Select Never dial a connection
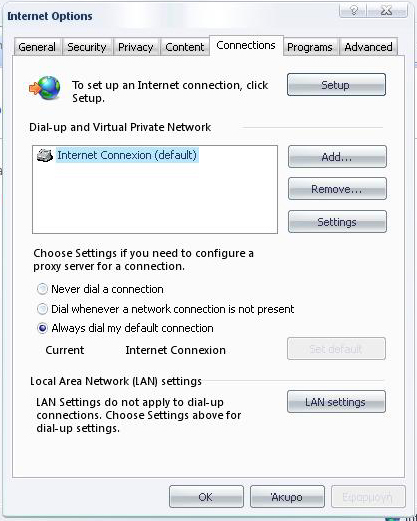The height and width of the screenshot is (521, 417). coord(42,289)
